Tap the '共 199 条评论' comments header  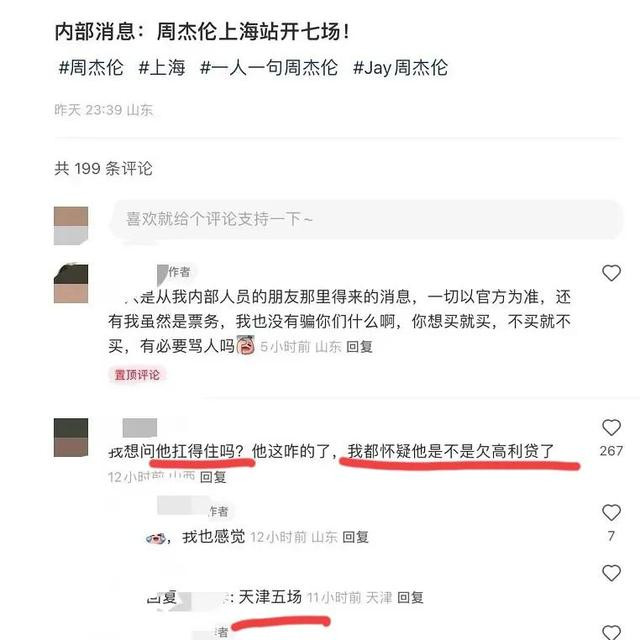tap(104, 168)
